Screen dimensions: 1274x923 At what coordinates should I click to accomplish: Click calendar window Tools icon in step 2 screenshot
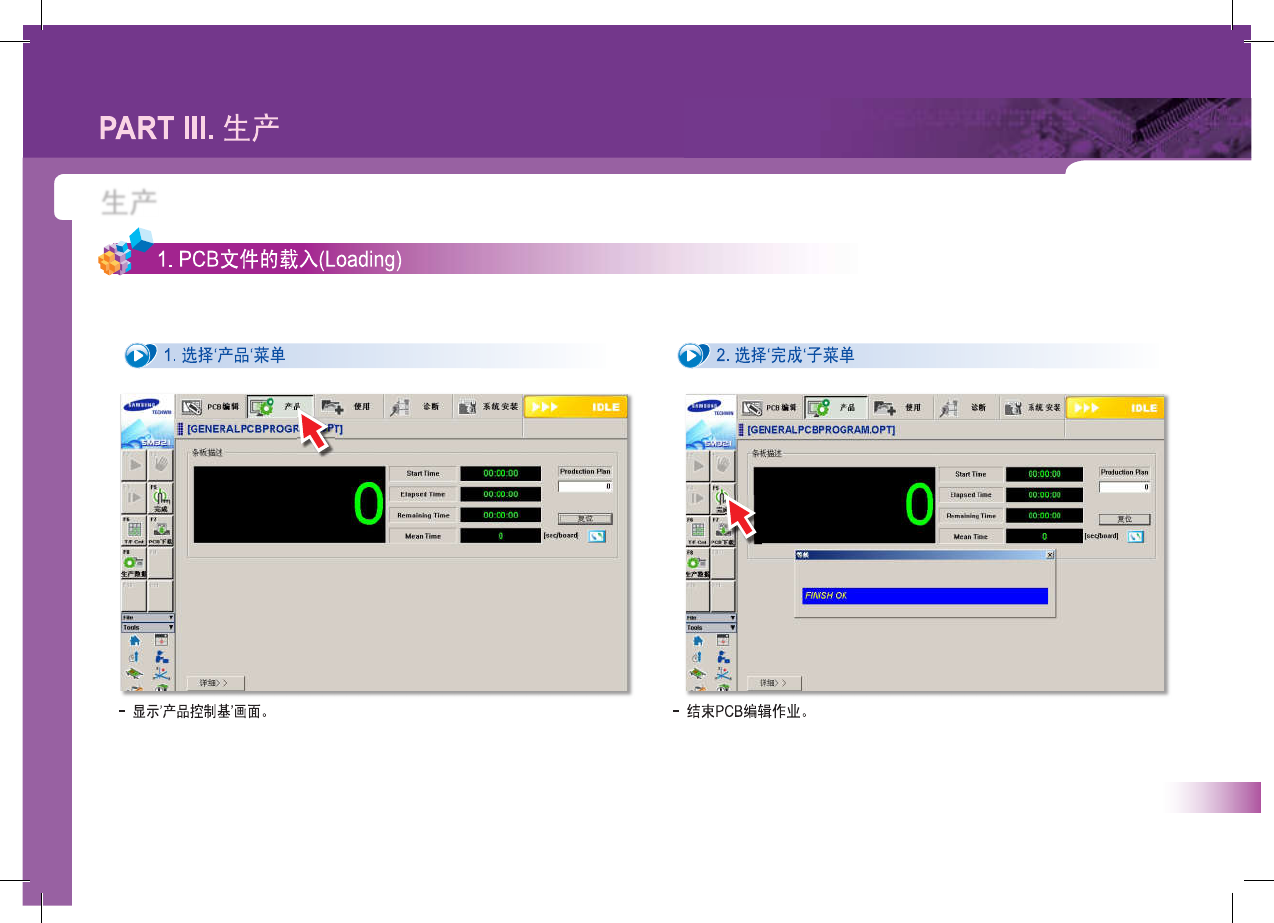click(x=723, y=640)
